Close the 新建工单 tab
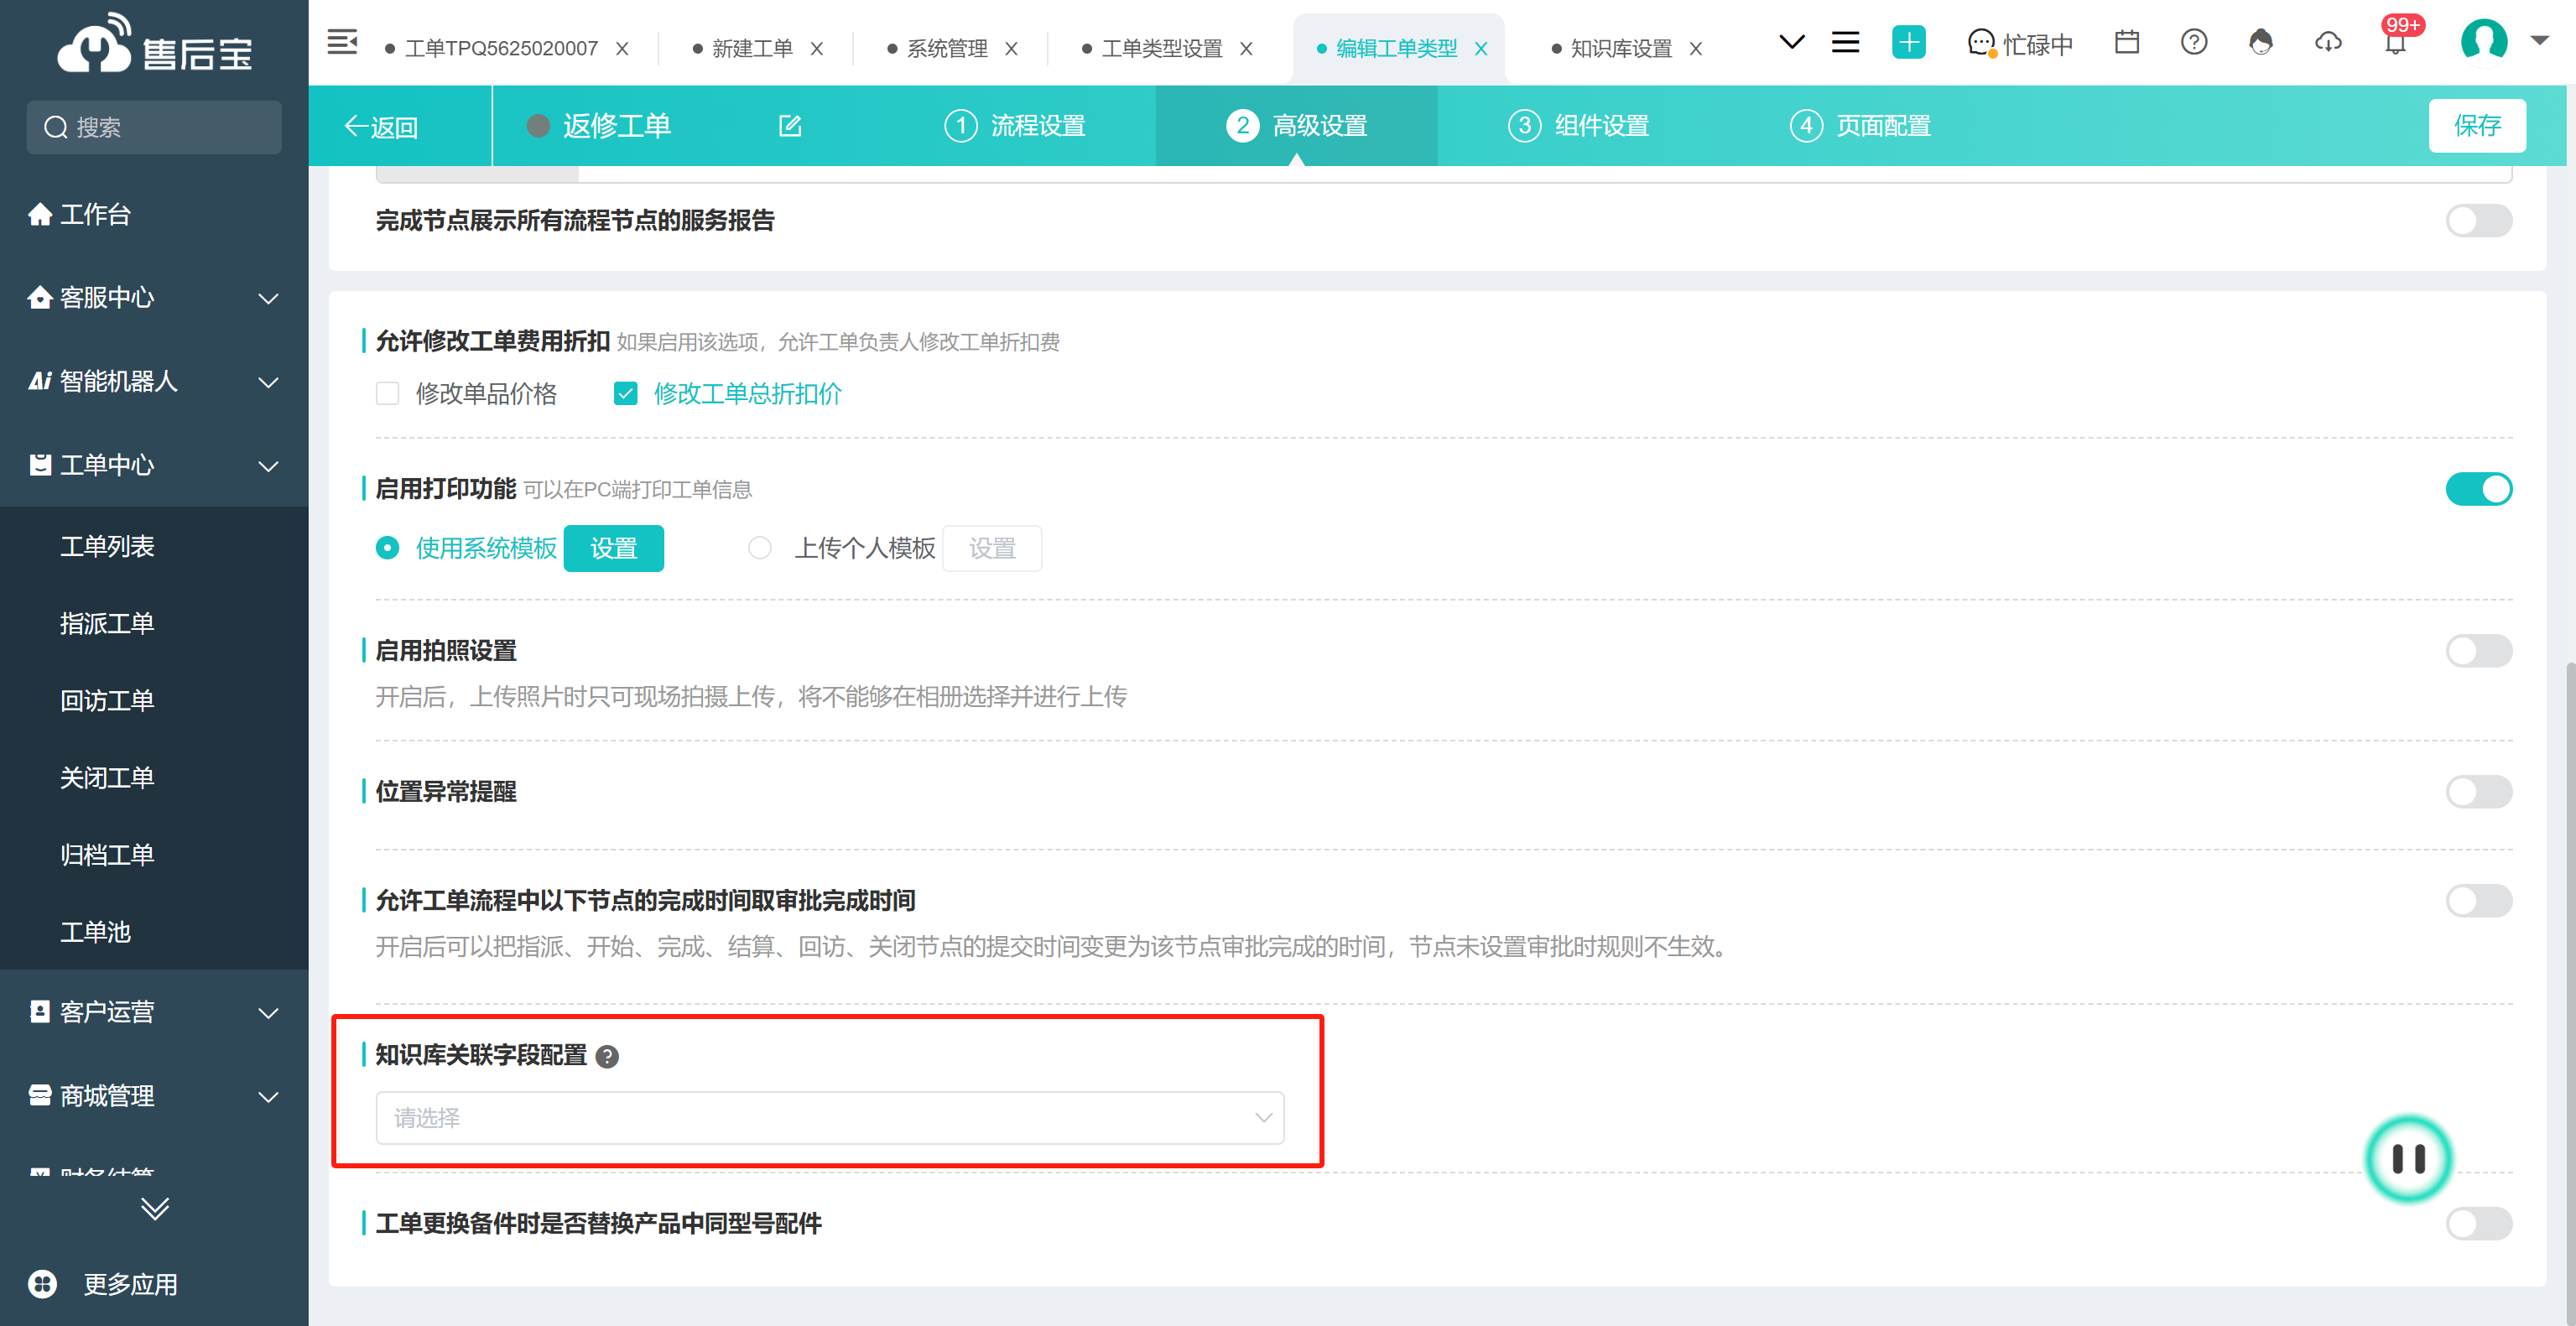 click(x=816, y=48)
